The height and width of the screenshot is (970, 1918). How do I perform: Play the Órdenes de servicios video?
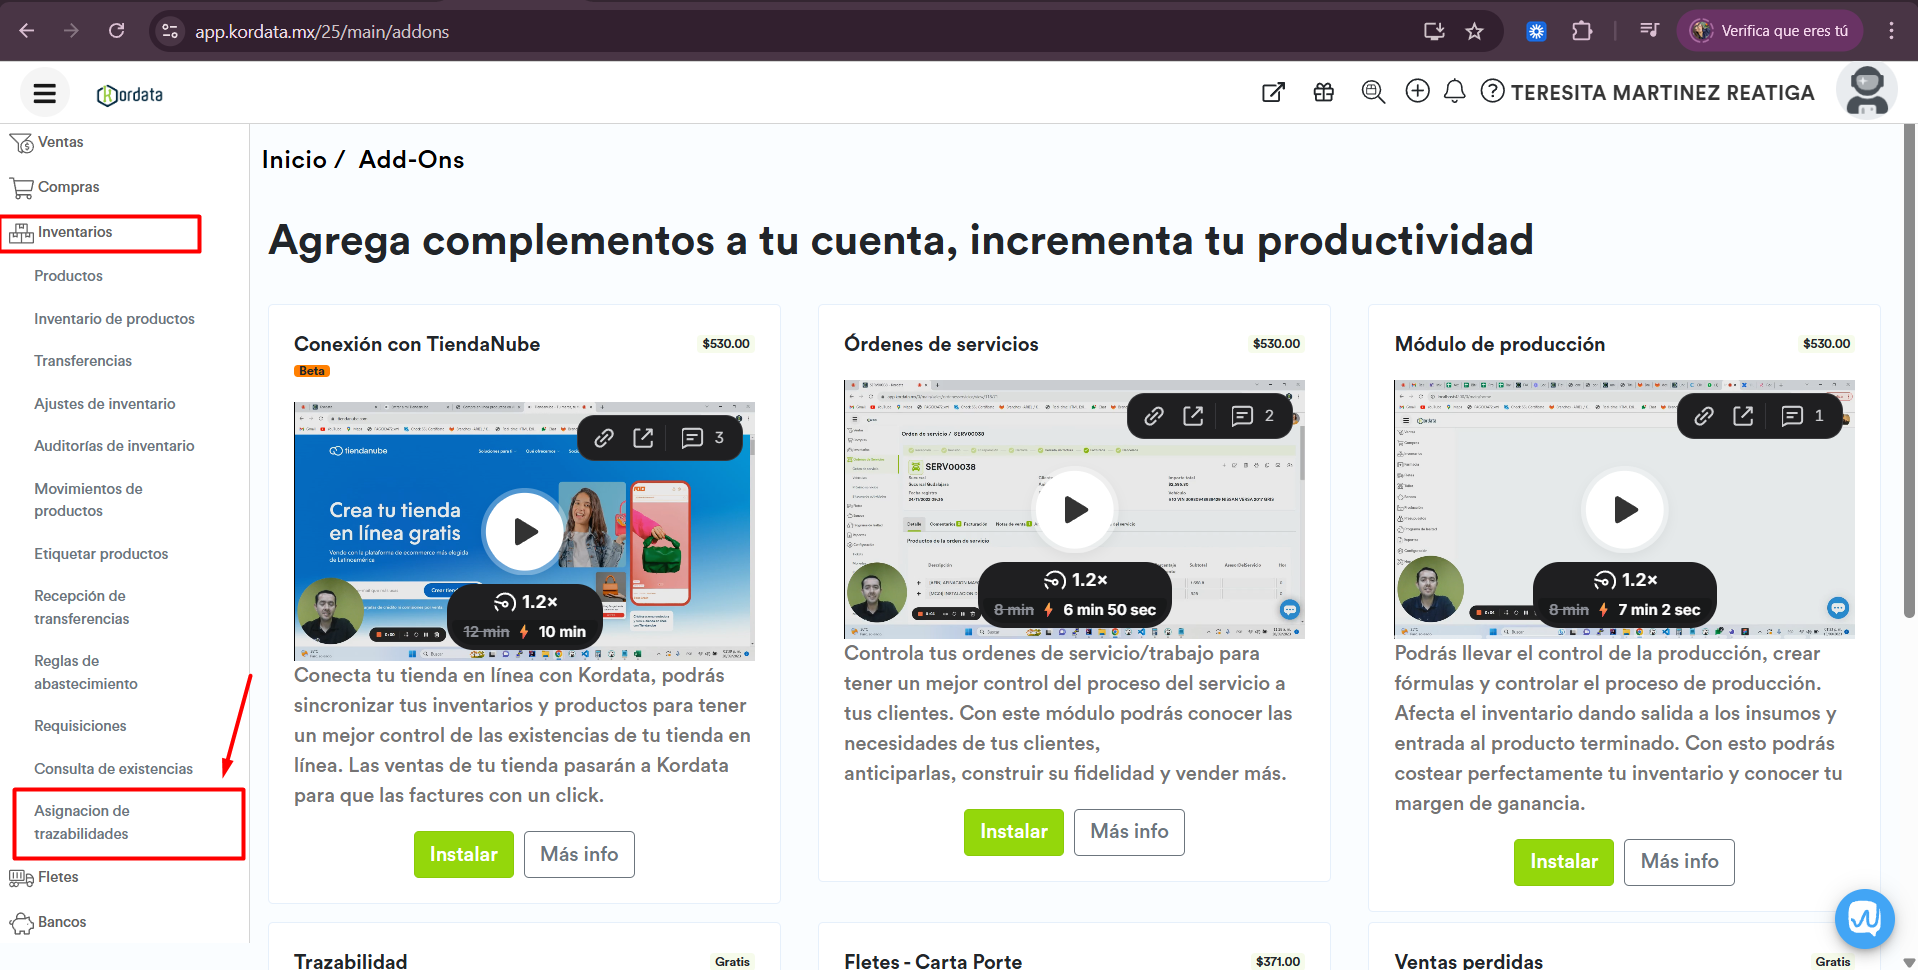(x=1075, y=510)
